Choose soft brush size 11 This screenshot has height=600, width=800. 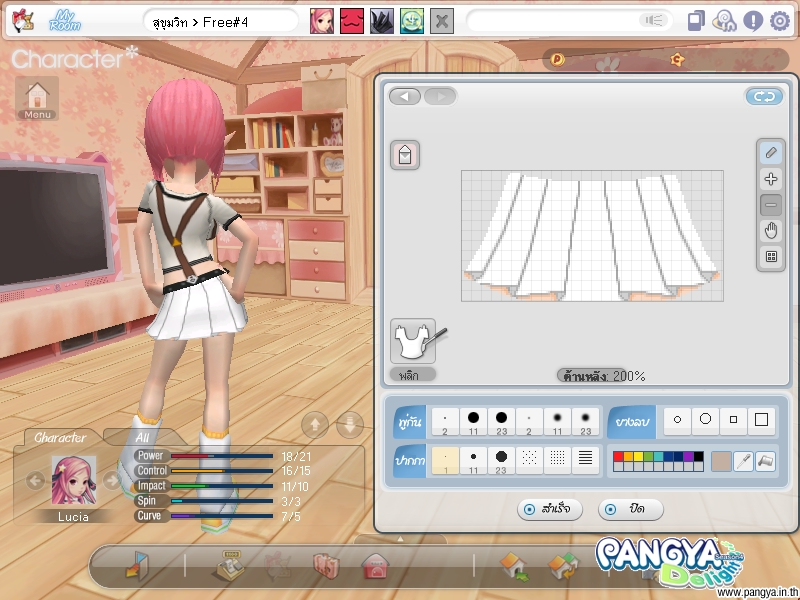pos(557,421)
